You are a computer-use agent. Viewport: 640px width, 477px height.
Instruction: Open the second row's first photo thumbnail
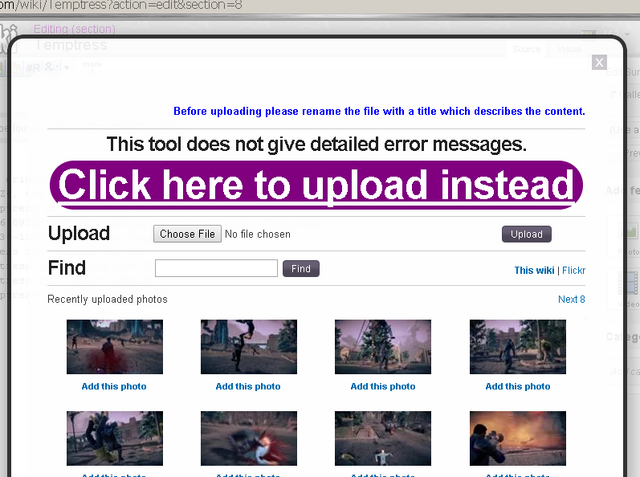115,438
